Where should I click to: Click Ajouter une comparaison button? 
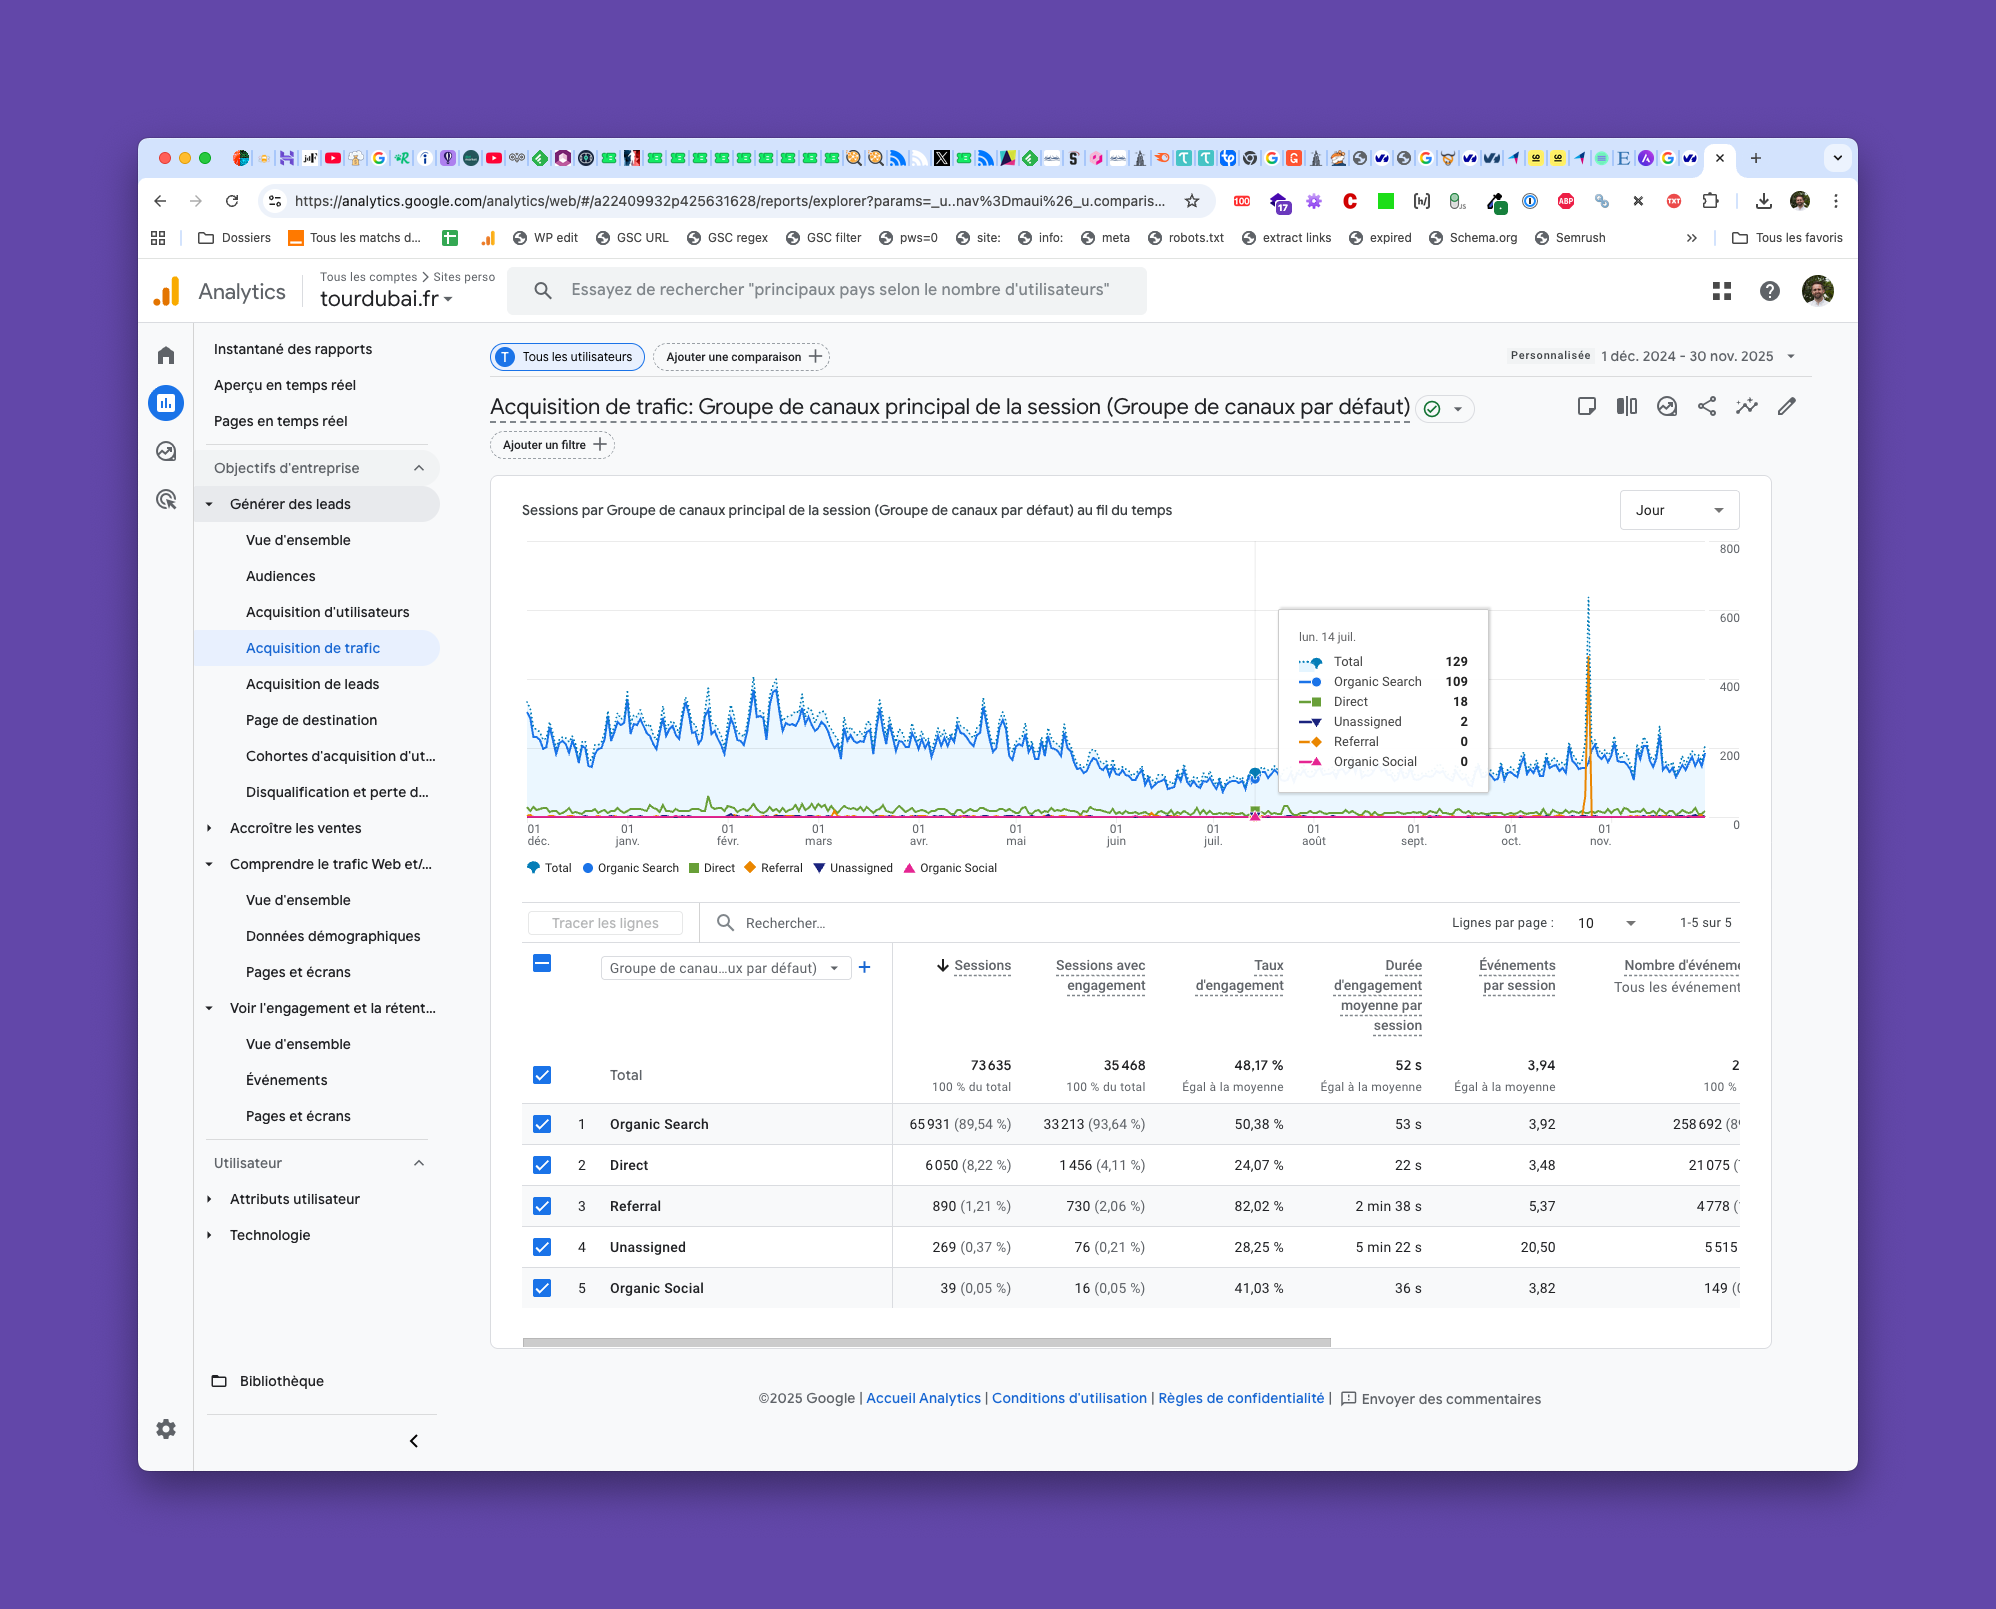click(x=742, y=357)
